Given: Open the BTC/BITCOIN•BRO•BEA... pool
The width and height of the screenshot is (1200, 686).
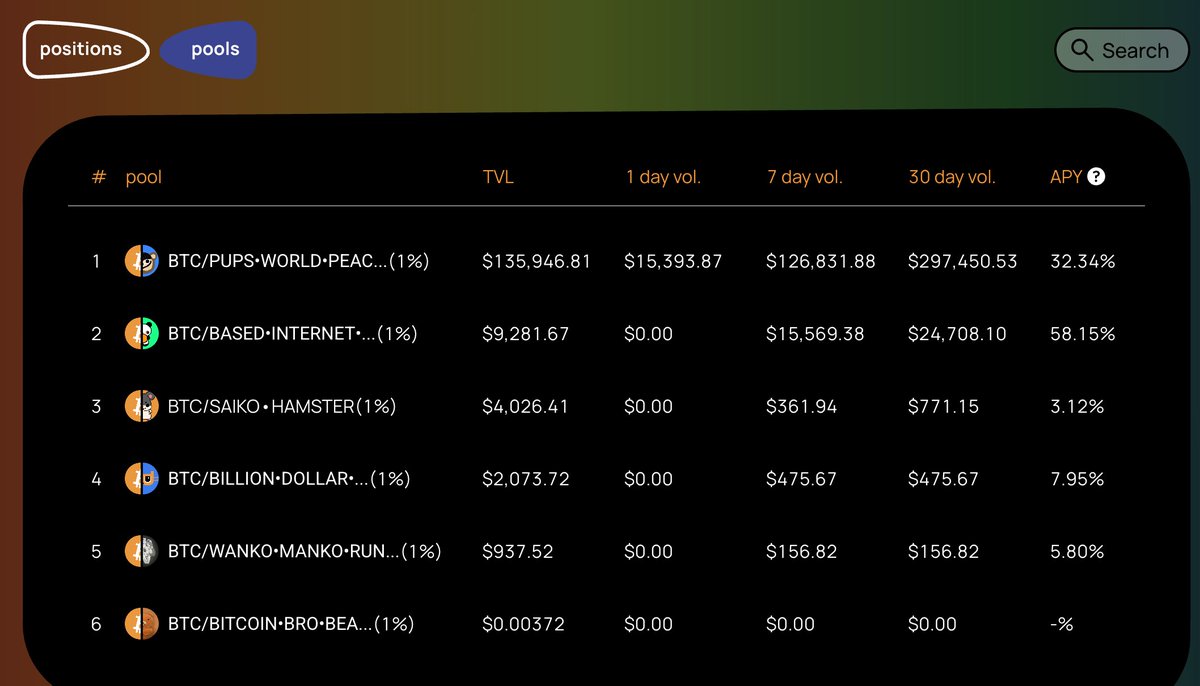Looking at the screenshot, I should [291, 624].
